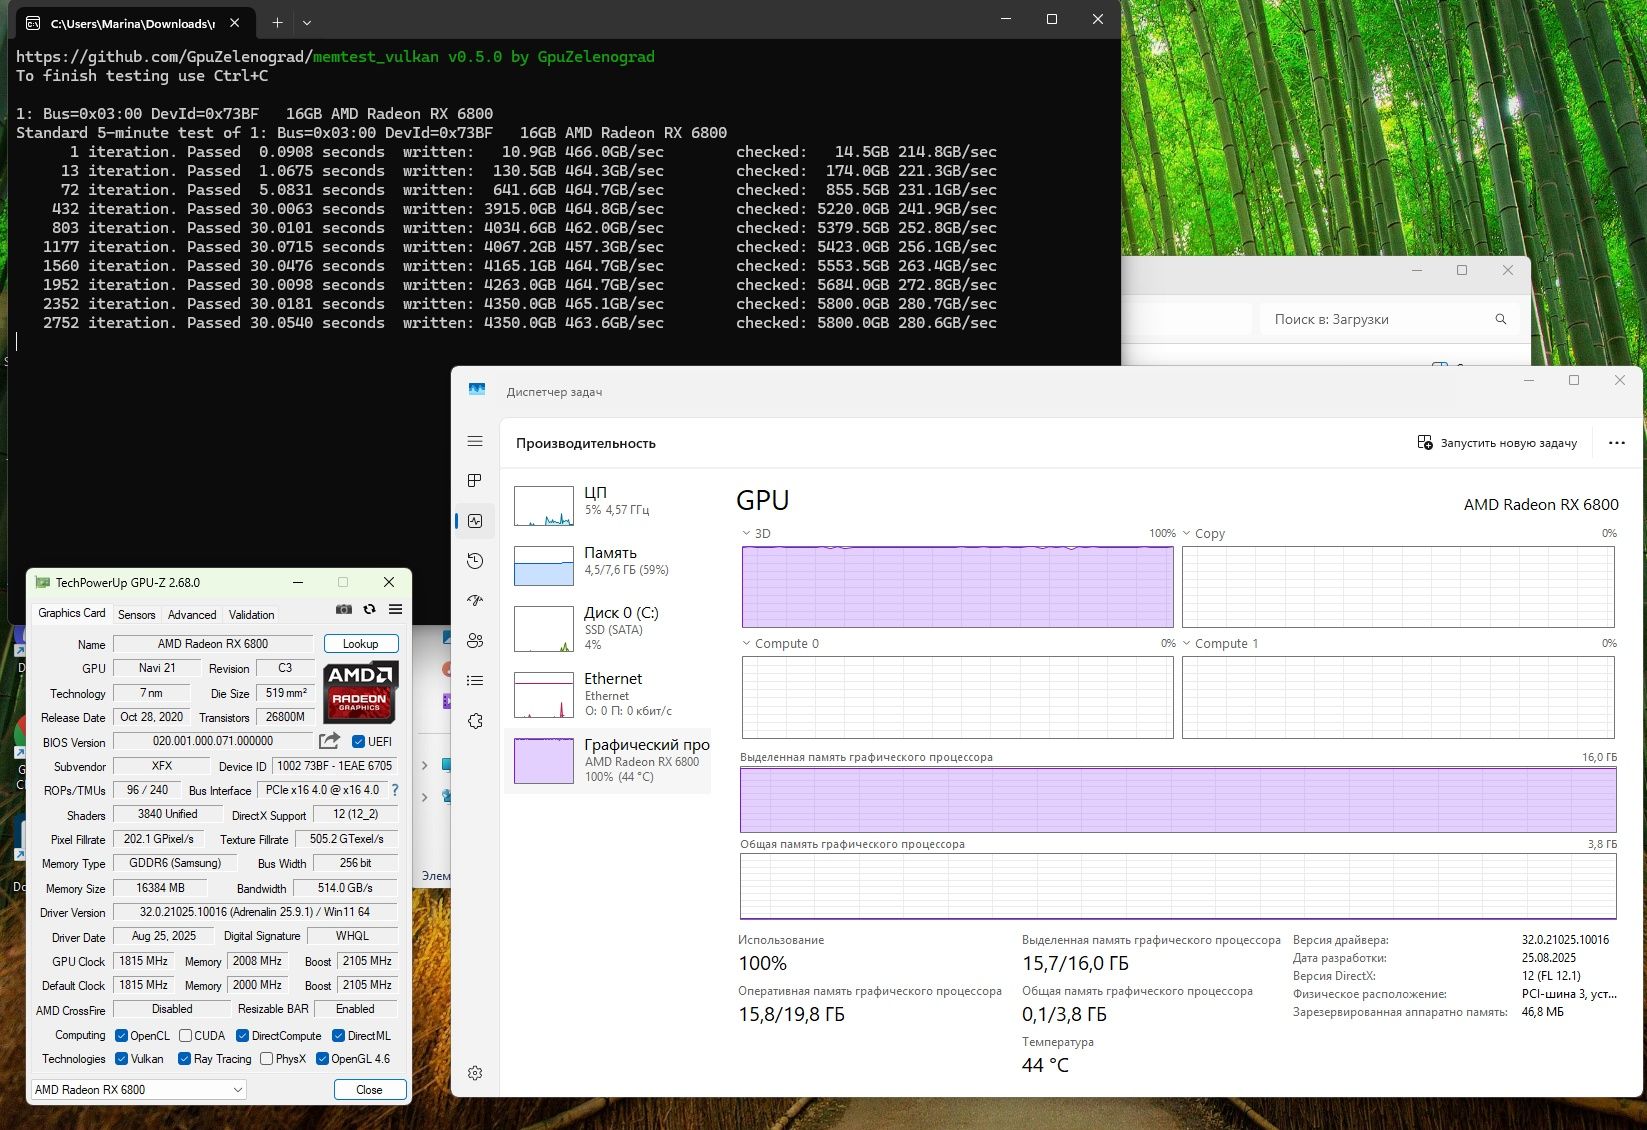Open the Processes page icon in Task Manager
Image resolution: width=1647 pixels, height=1130 pixels.
click(475, 481)
